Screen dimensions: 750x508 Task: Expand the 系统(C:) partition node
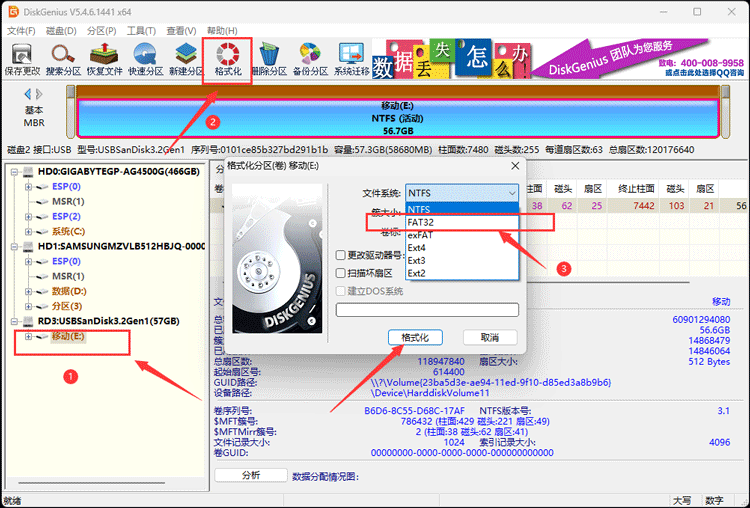point(28,232)
